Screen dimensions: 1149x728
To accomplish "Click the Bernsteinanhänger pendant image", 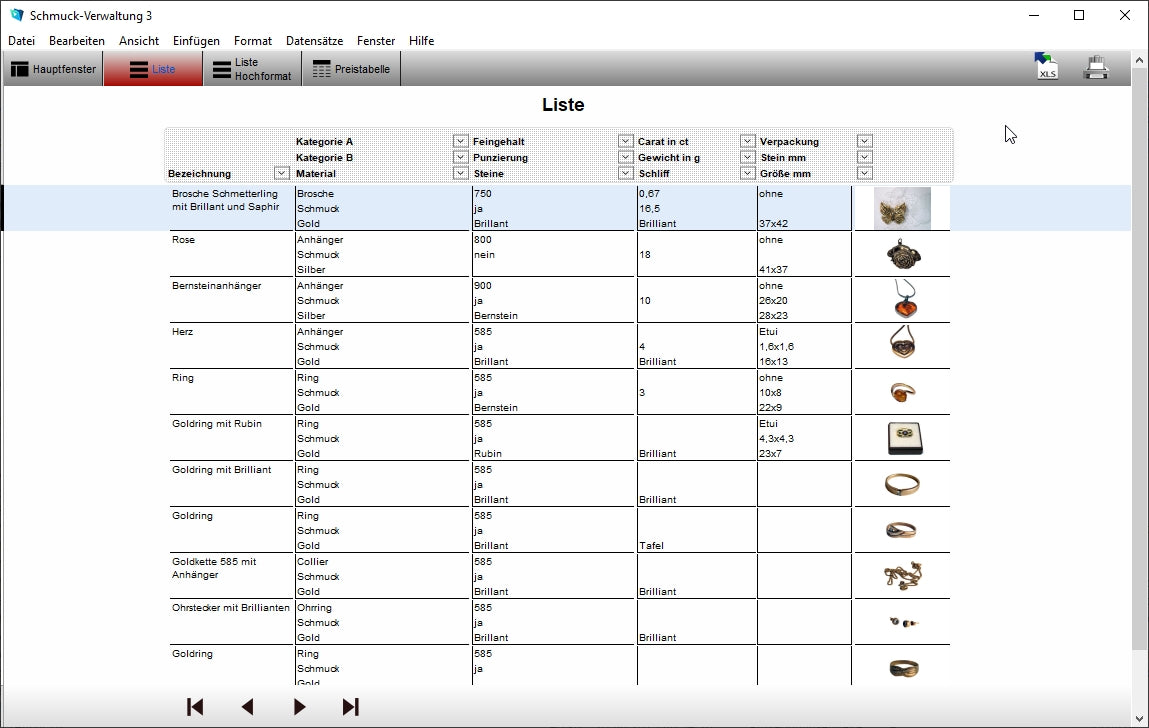I will click(903, 300).
